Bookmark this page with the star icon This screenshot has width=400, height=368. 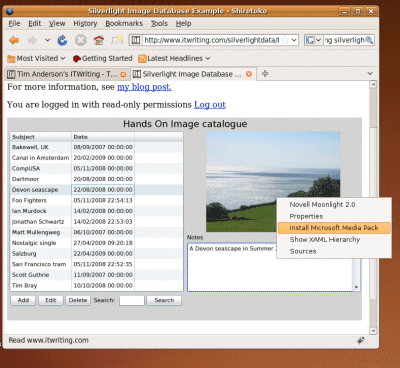(285, 40)
